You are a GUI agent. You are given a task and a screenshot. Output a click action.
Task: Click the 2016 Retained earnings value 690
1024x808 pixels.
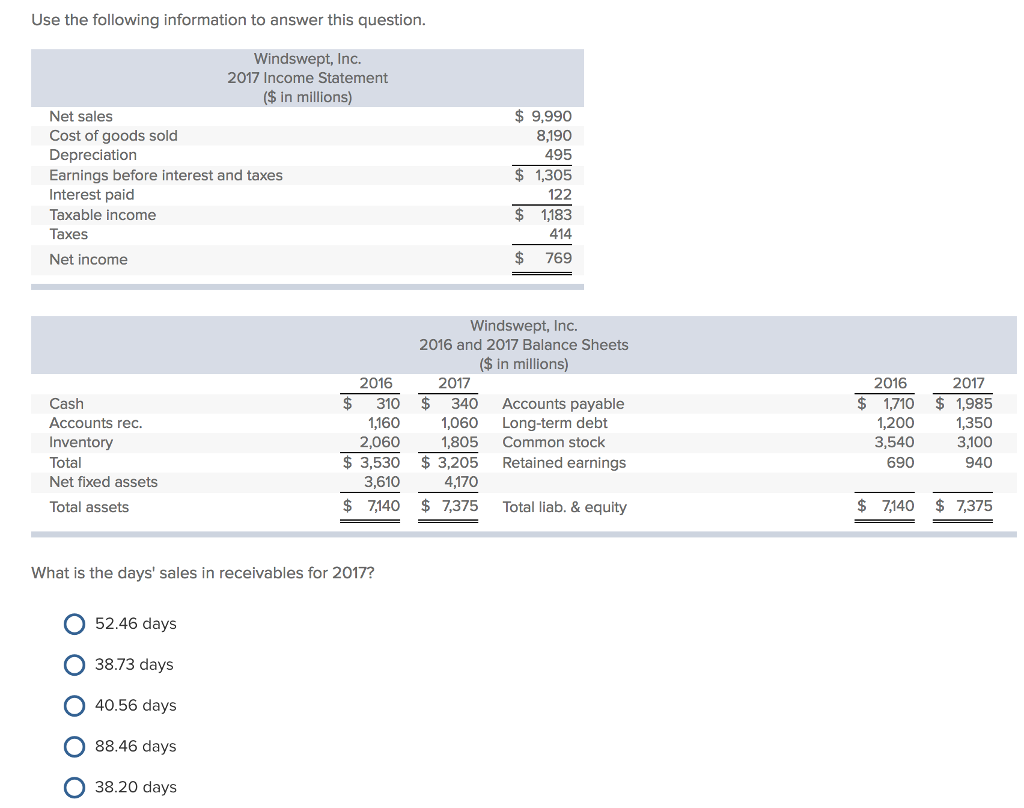[901, 462]
